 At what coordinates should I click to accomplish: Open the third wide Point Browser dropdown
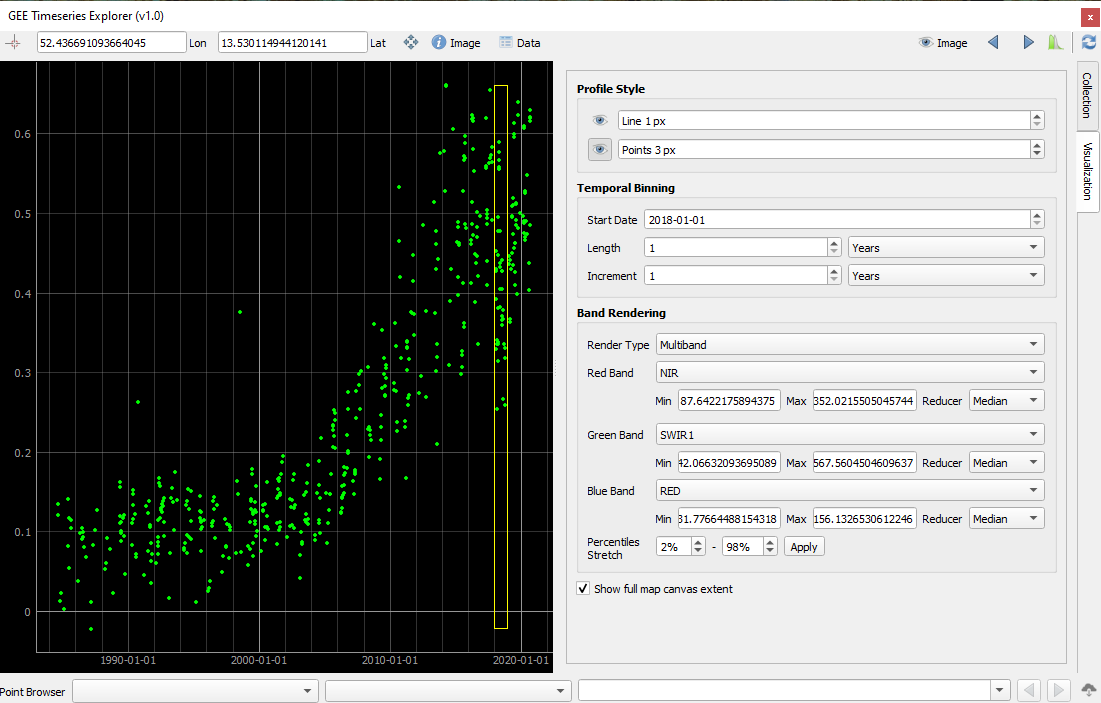coord(793,691)
